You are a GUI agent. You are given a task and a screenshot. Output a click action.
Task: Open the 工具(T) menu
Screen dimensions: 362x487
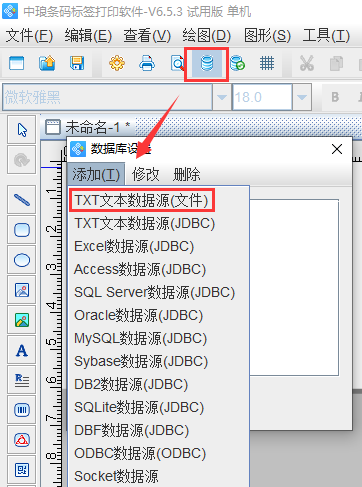coord(326,35)
